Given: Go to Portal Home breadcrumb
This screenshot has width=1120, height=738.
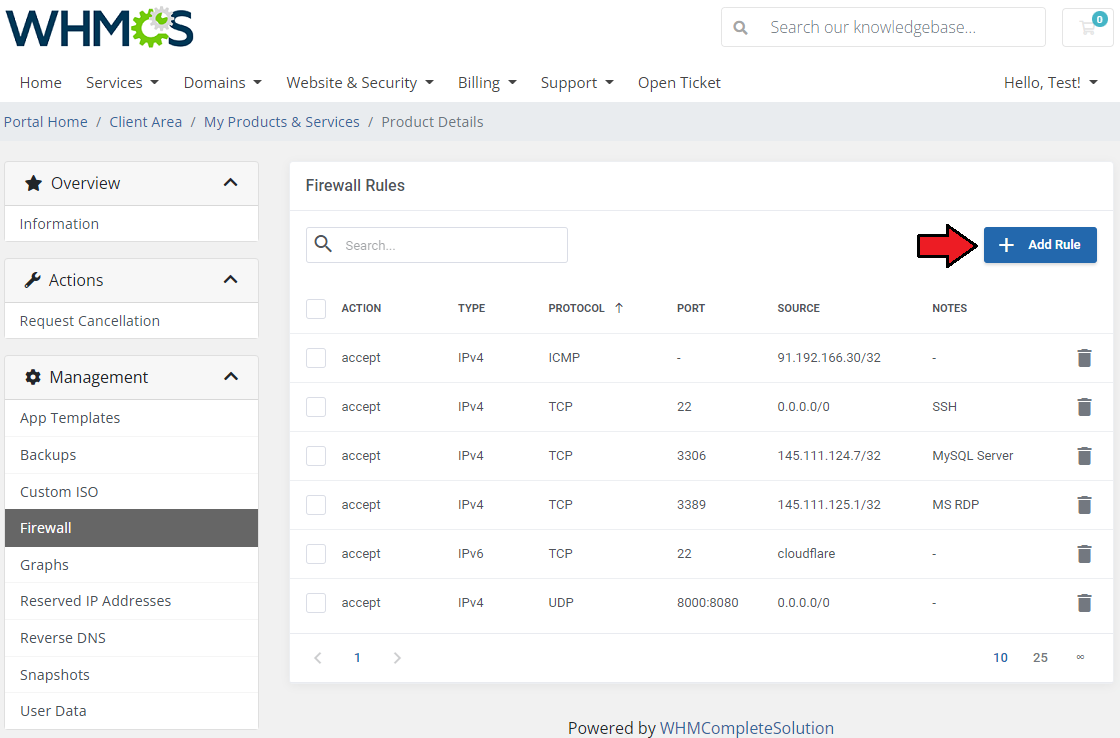Looking at the screenshot, I should click(46, 122).
